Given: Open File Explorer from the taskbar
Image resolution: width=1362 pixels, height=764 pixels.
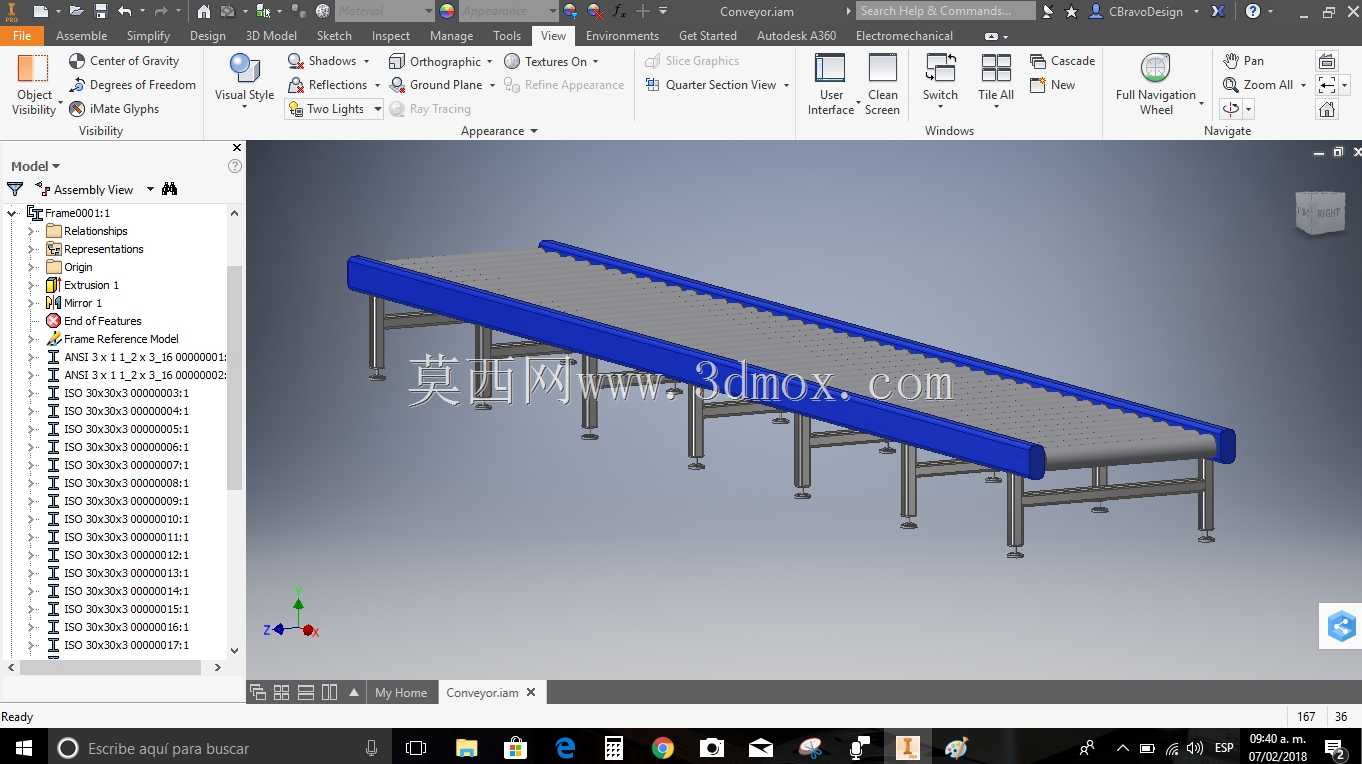Looking at the screenshot, I should [467, 747].
